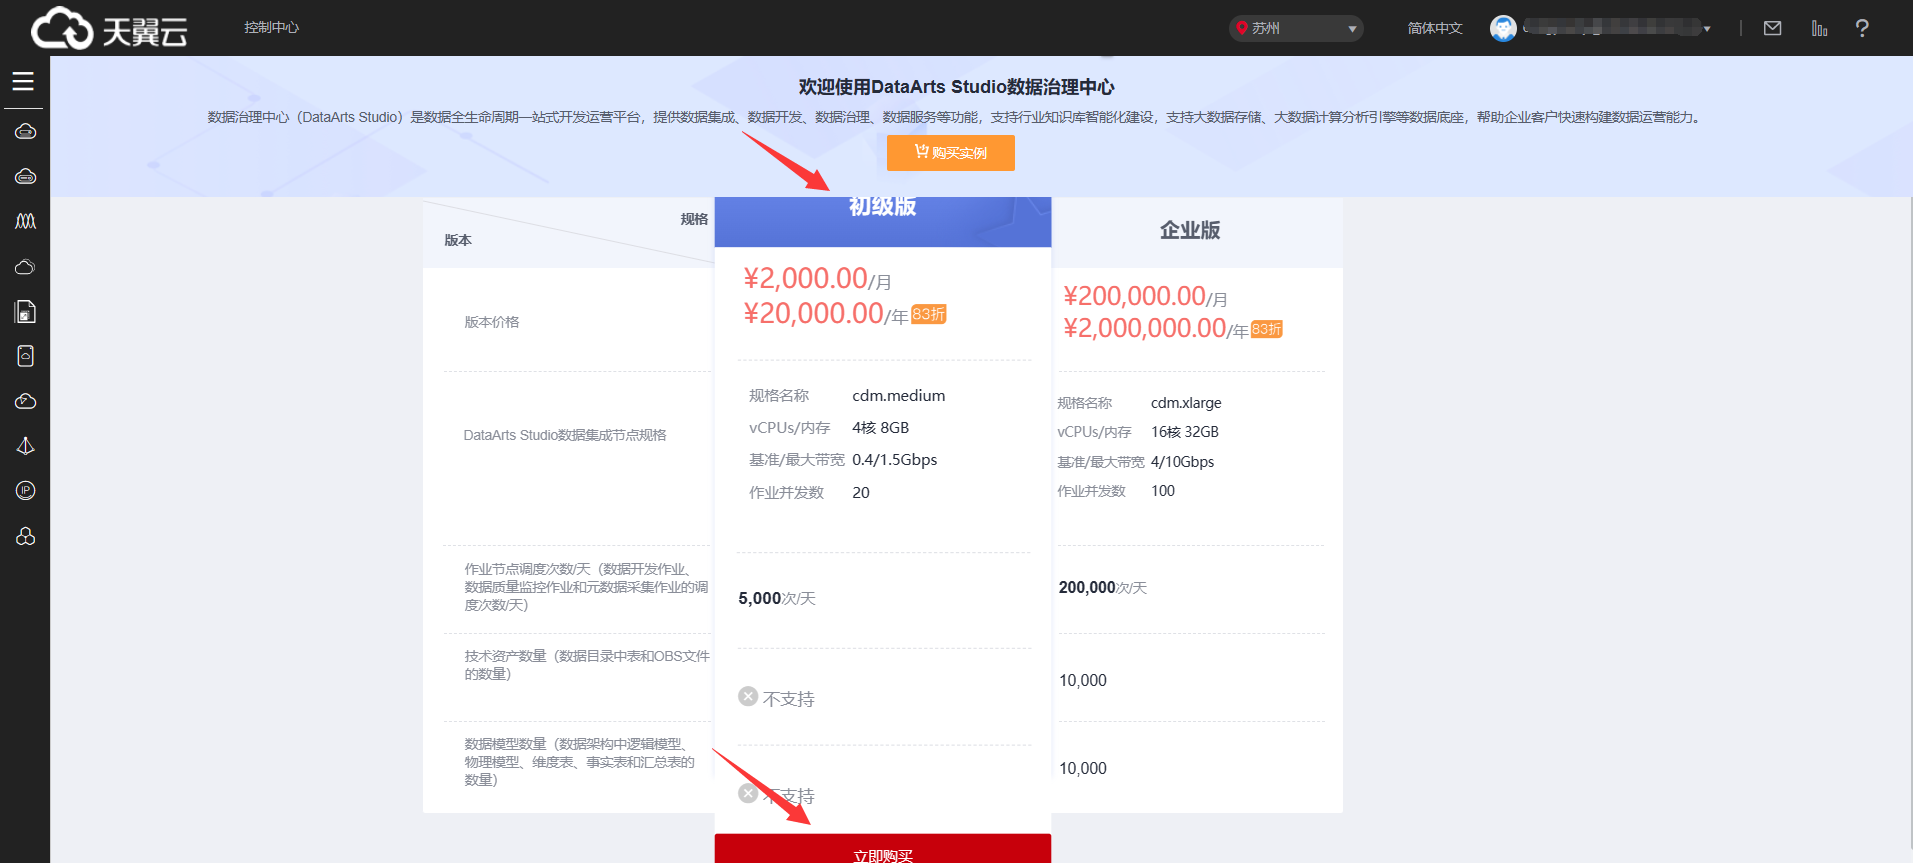Switch language via 简体中文
Screen dimensions: 1913x863
[x=1435, y=28]
